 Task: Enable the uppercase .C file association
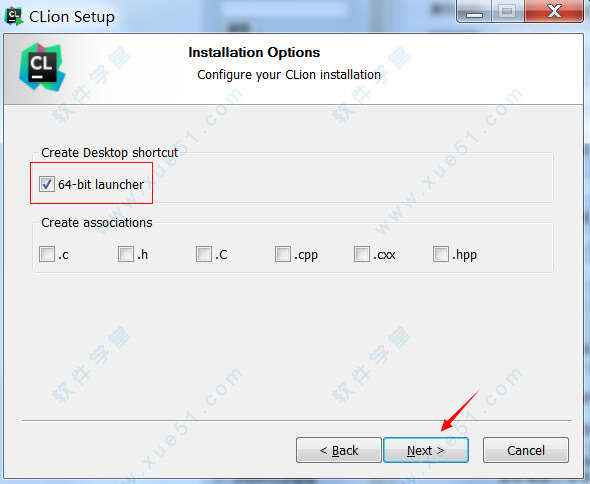pos(204,254)
